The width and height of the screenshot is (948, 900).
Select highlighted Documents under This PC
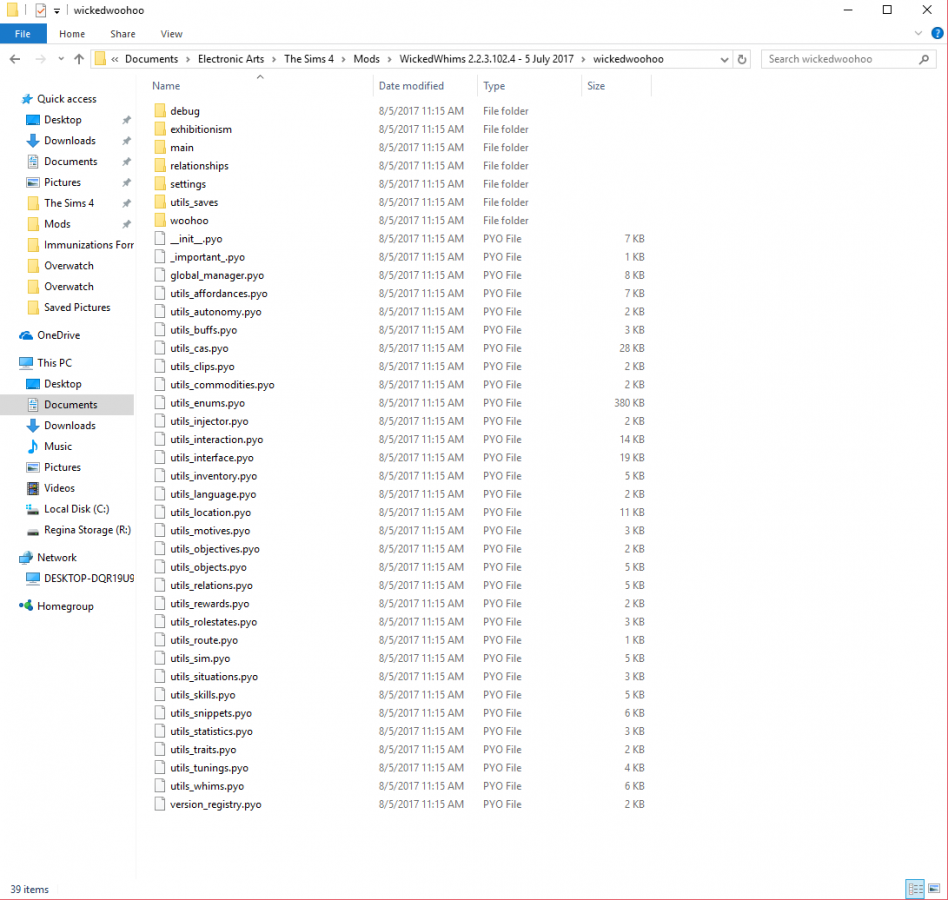click(70, 404)
